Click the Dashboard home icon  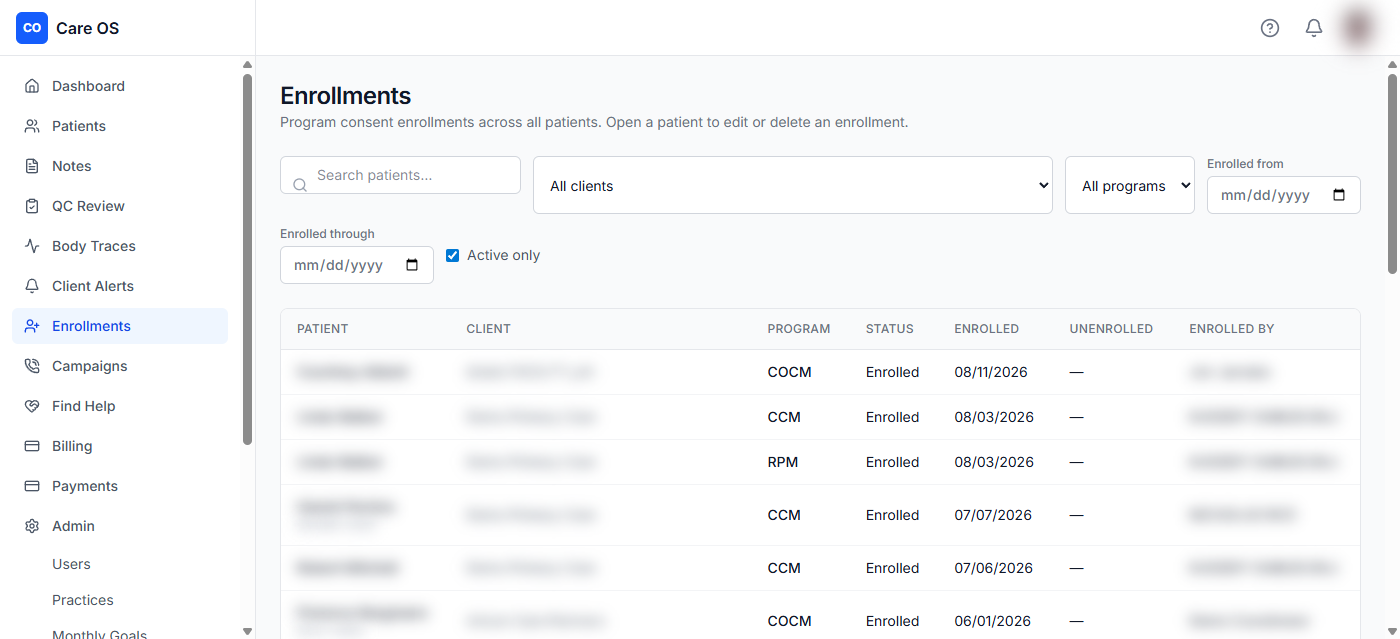coord(32,86)
